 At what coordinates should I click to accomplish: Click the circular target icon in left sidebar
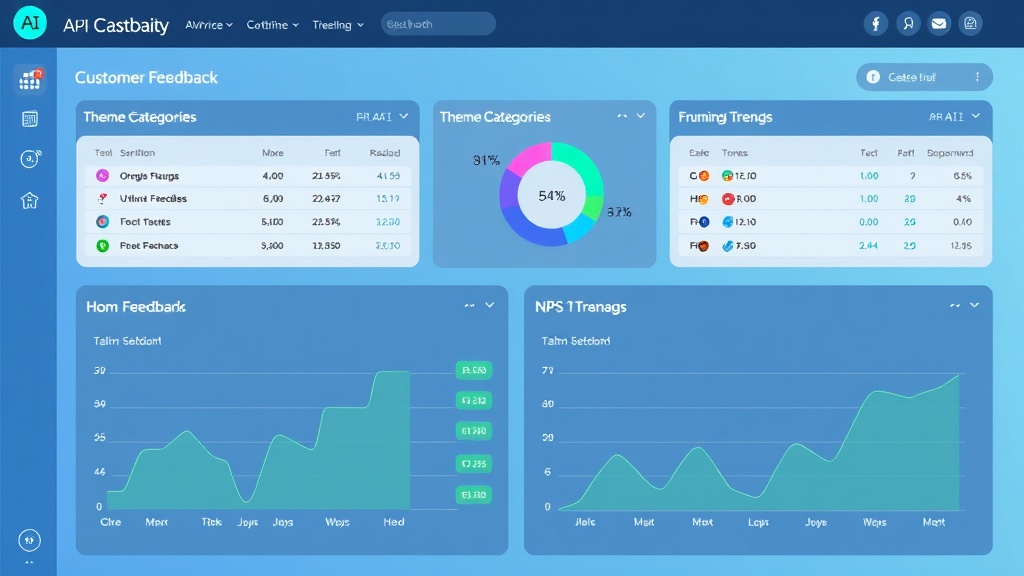click(30, 158)
